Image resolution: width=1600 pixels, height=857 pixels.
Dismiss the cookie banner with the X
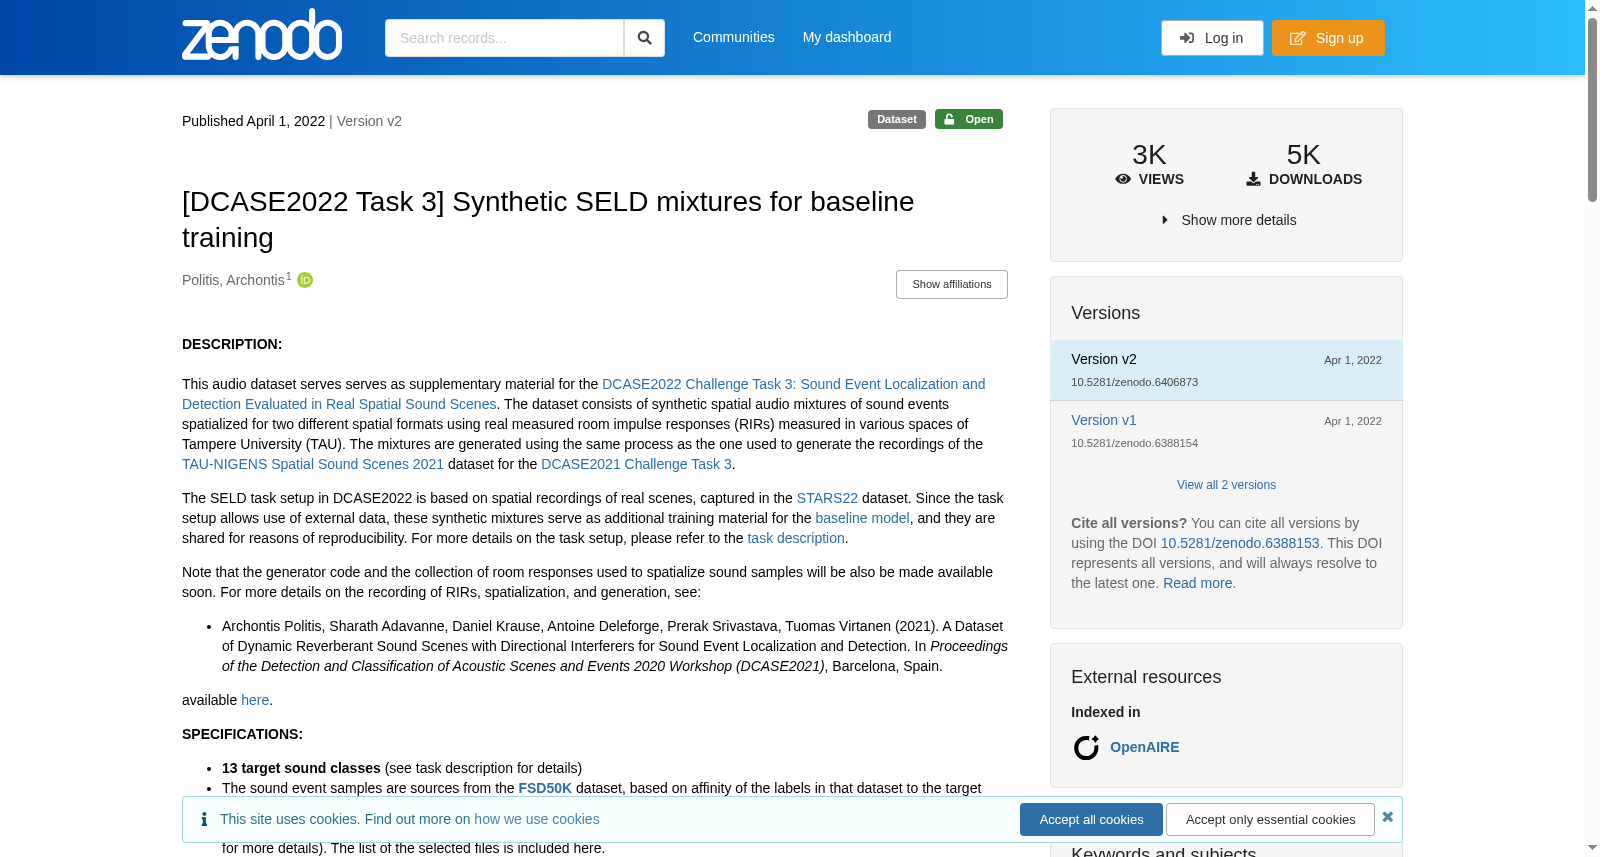1388,817
